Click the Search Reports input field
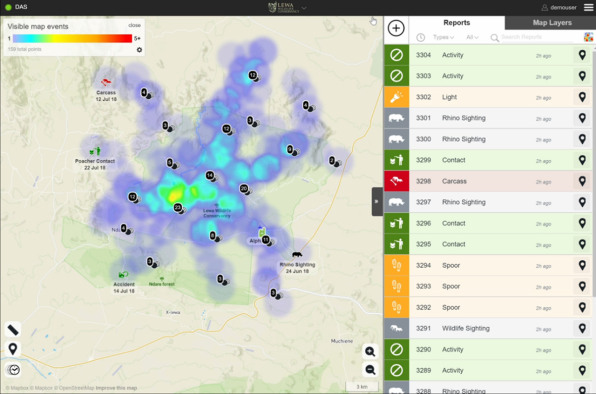Image resolution: width=596 pixels, height=394 pixels. (536, 37)
